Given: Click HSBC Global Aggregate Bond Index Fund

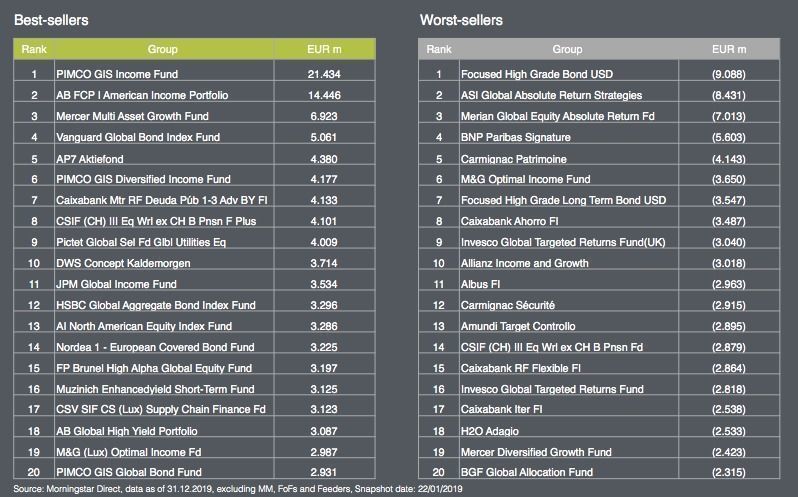Looking at the screenshot, I should pyautogui.click(x=156, y=305).
